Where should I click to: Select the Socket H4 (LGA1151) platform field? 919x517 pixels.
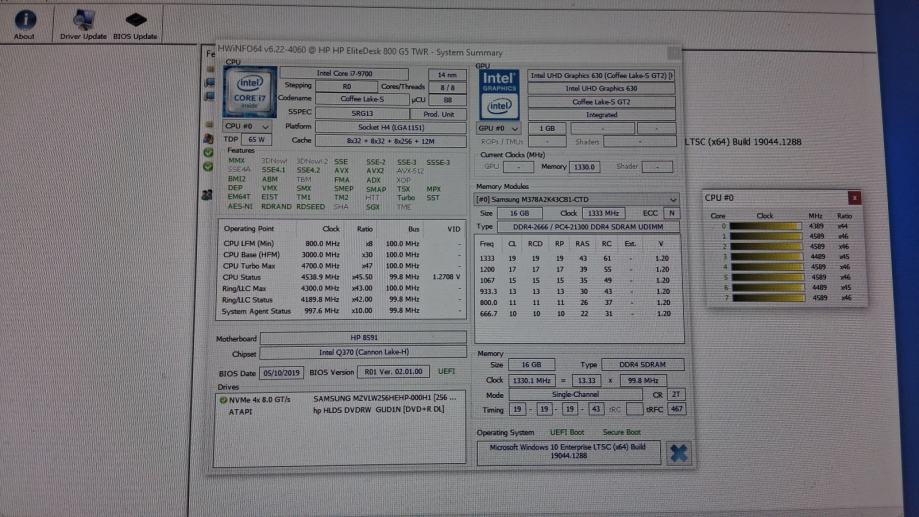(391, 127)
